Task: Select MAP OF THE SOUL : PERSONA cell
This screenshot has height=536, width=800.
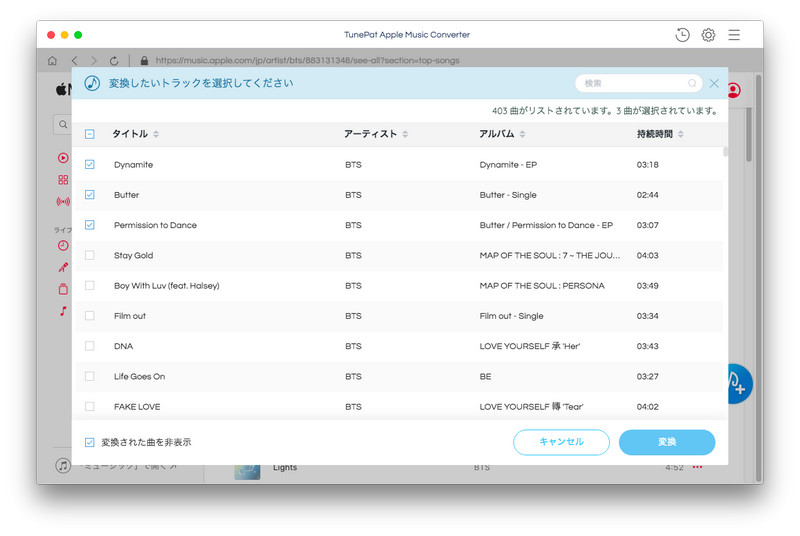Action: pos(542,286)
